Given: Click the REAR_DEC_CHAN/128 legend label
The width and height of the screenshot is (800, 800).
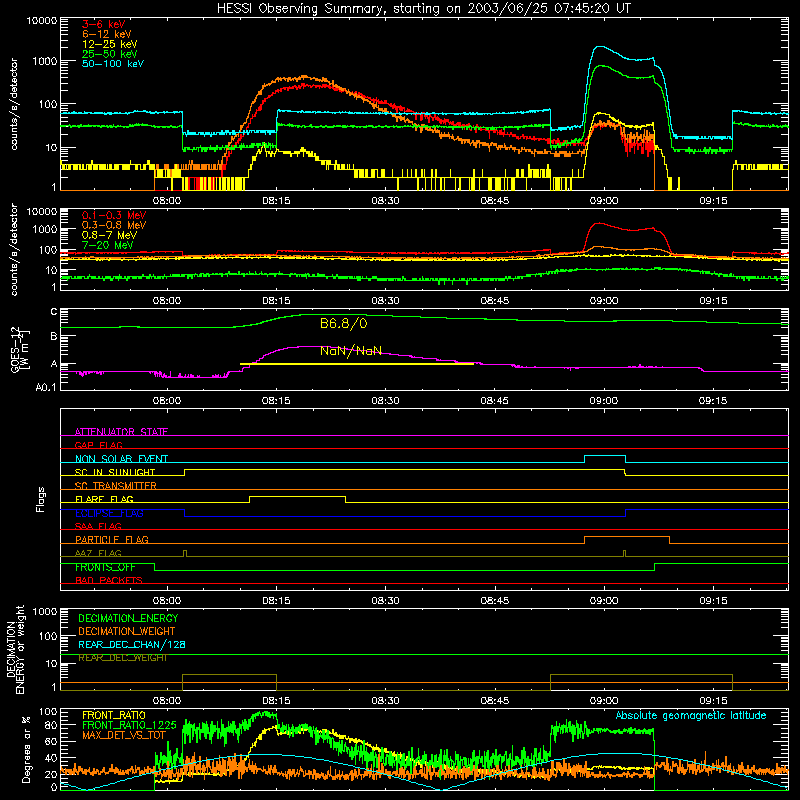Looking at the screenshot, I should click(132, 644).
